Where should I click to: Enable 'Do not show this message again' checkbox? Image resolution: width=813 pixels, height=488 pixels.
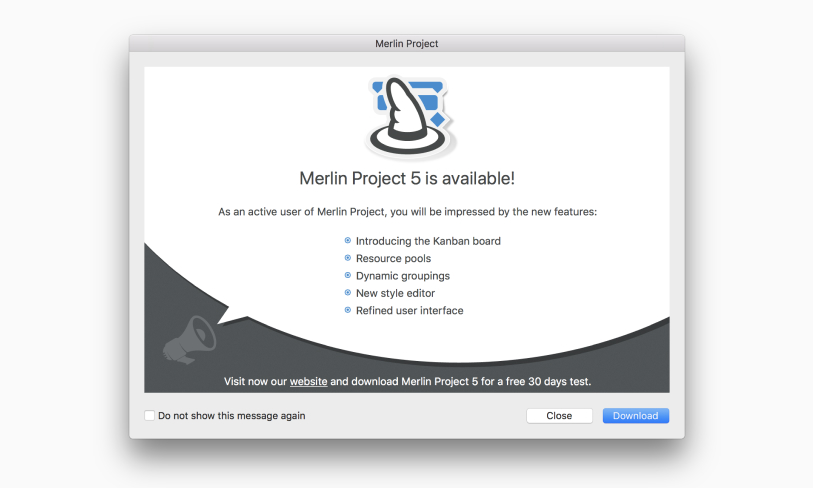149,415
